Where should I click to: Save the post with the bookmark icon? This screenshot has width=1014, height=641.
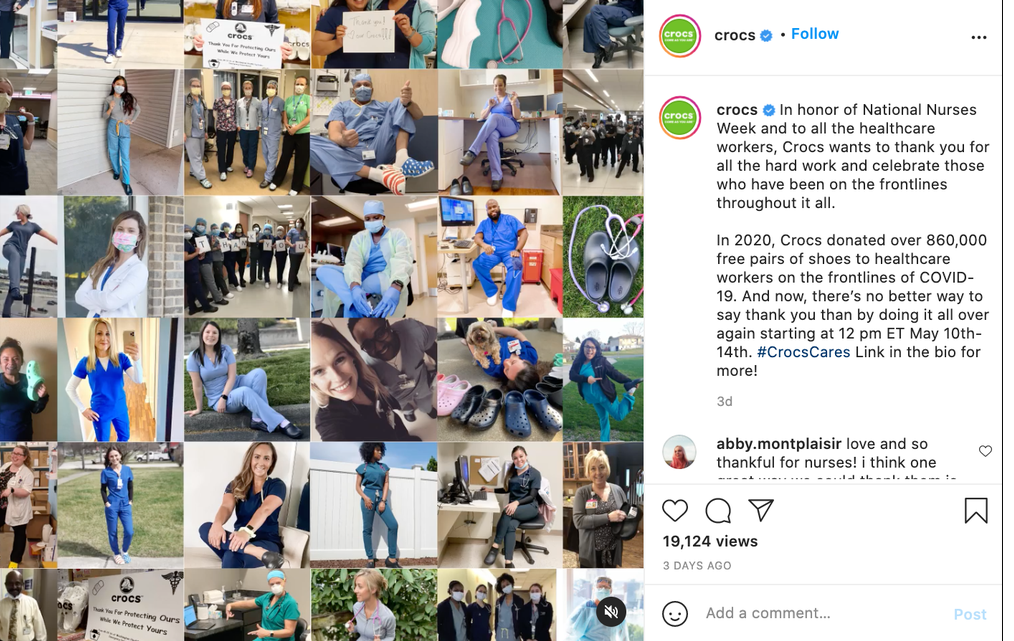pyautogui.click(x=976, y=510)
